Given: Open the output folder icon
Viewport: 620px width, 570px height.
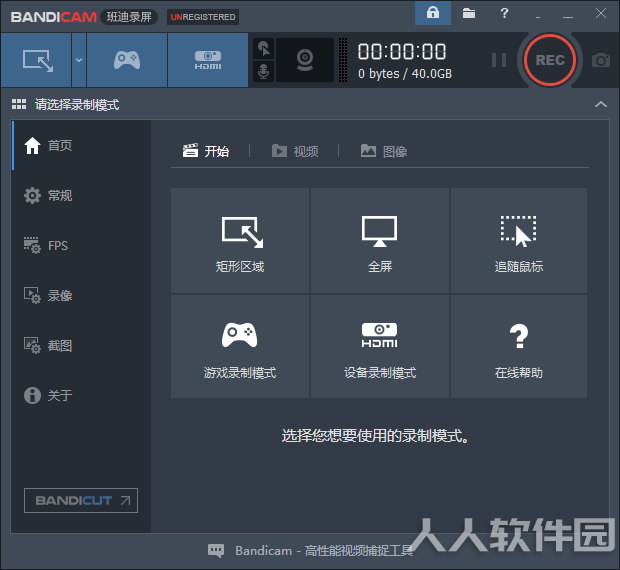Looking at the screenshot, I should [469, 13].
